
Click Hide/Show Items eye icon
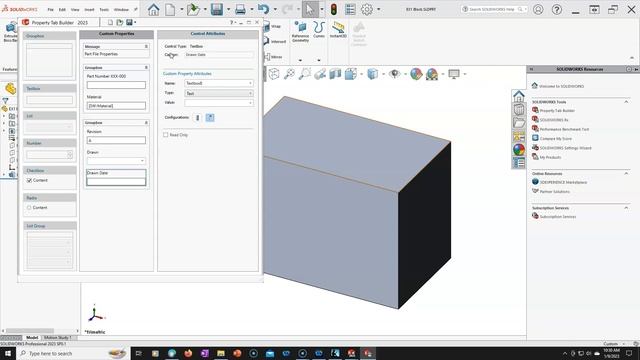(394, 74)
